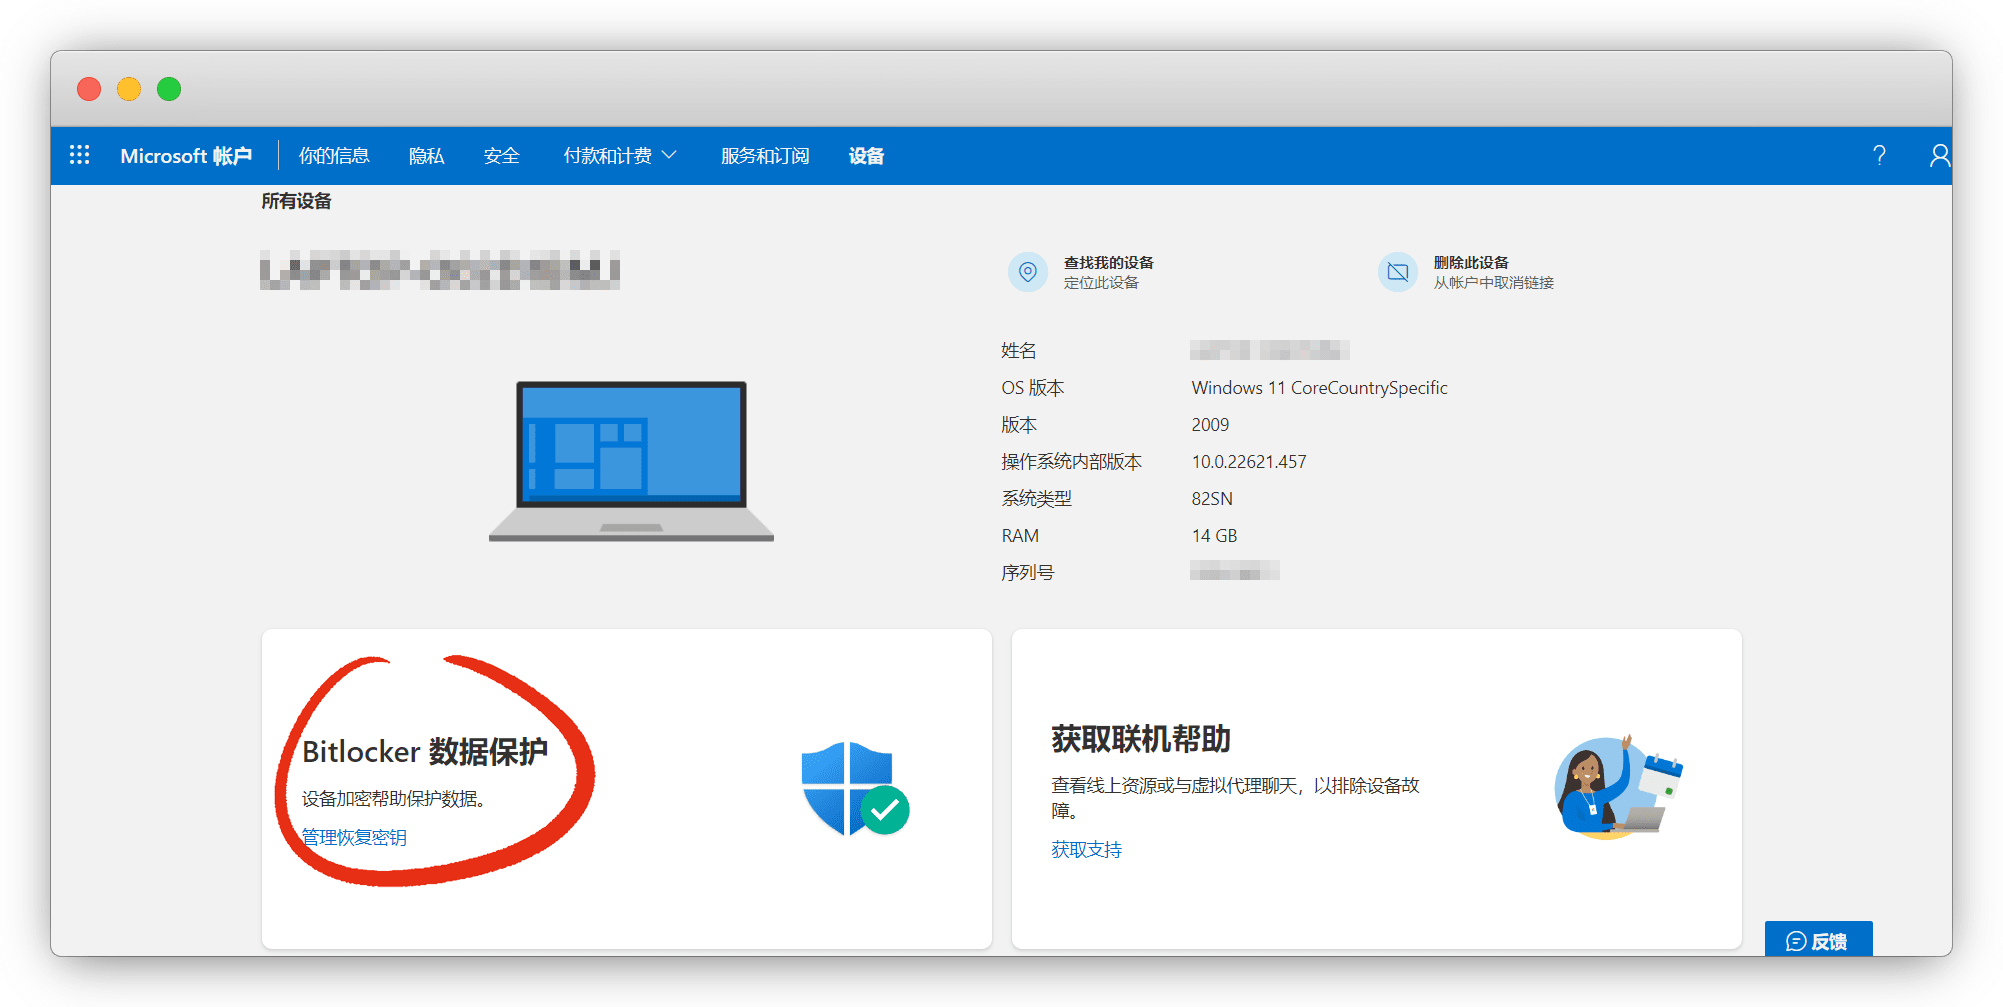Click the 查找我的设备 text link
2003x1007 pixels.
(x=1108, y=262)
